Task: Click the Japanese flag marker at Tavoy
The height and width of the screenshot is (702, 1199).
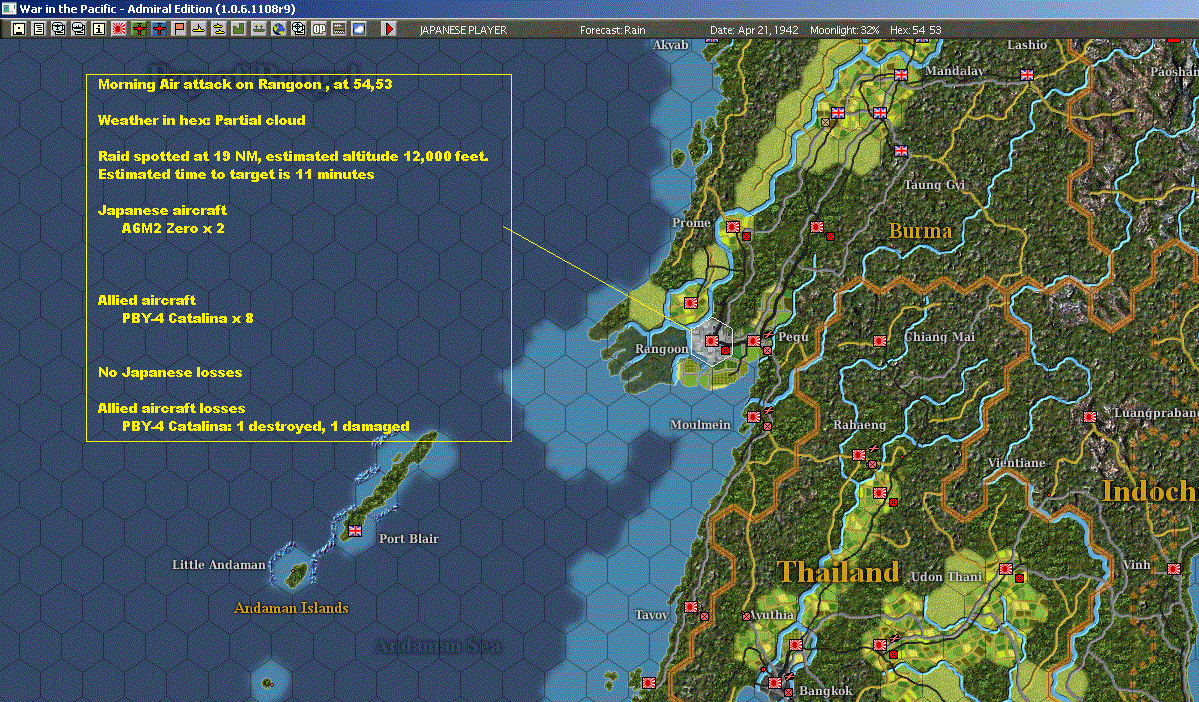Action: 690,607
